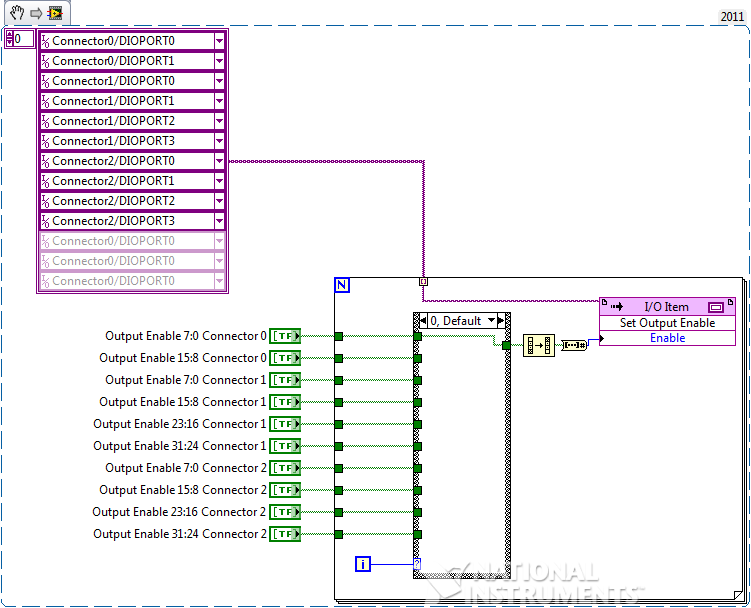Screen dimensions: 751x608
Task: Click the hand grab snippet icon
Action: coord(17,12)
